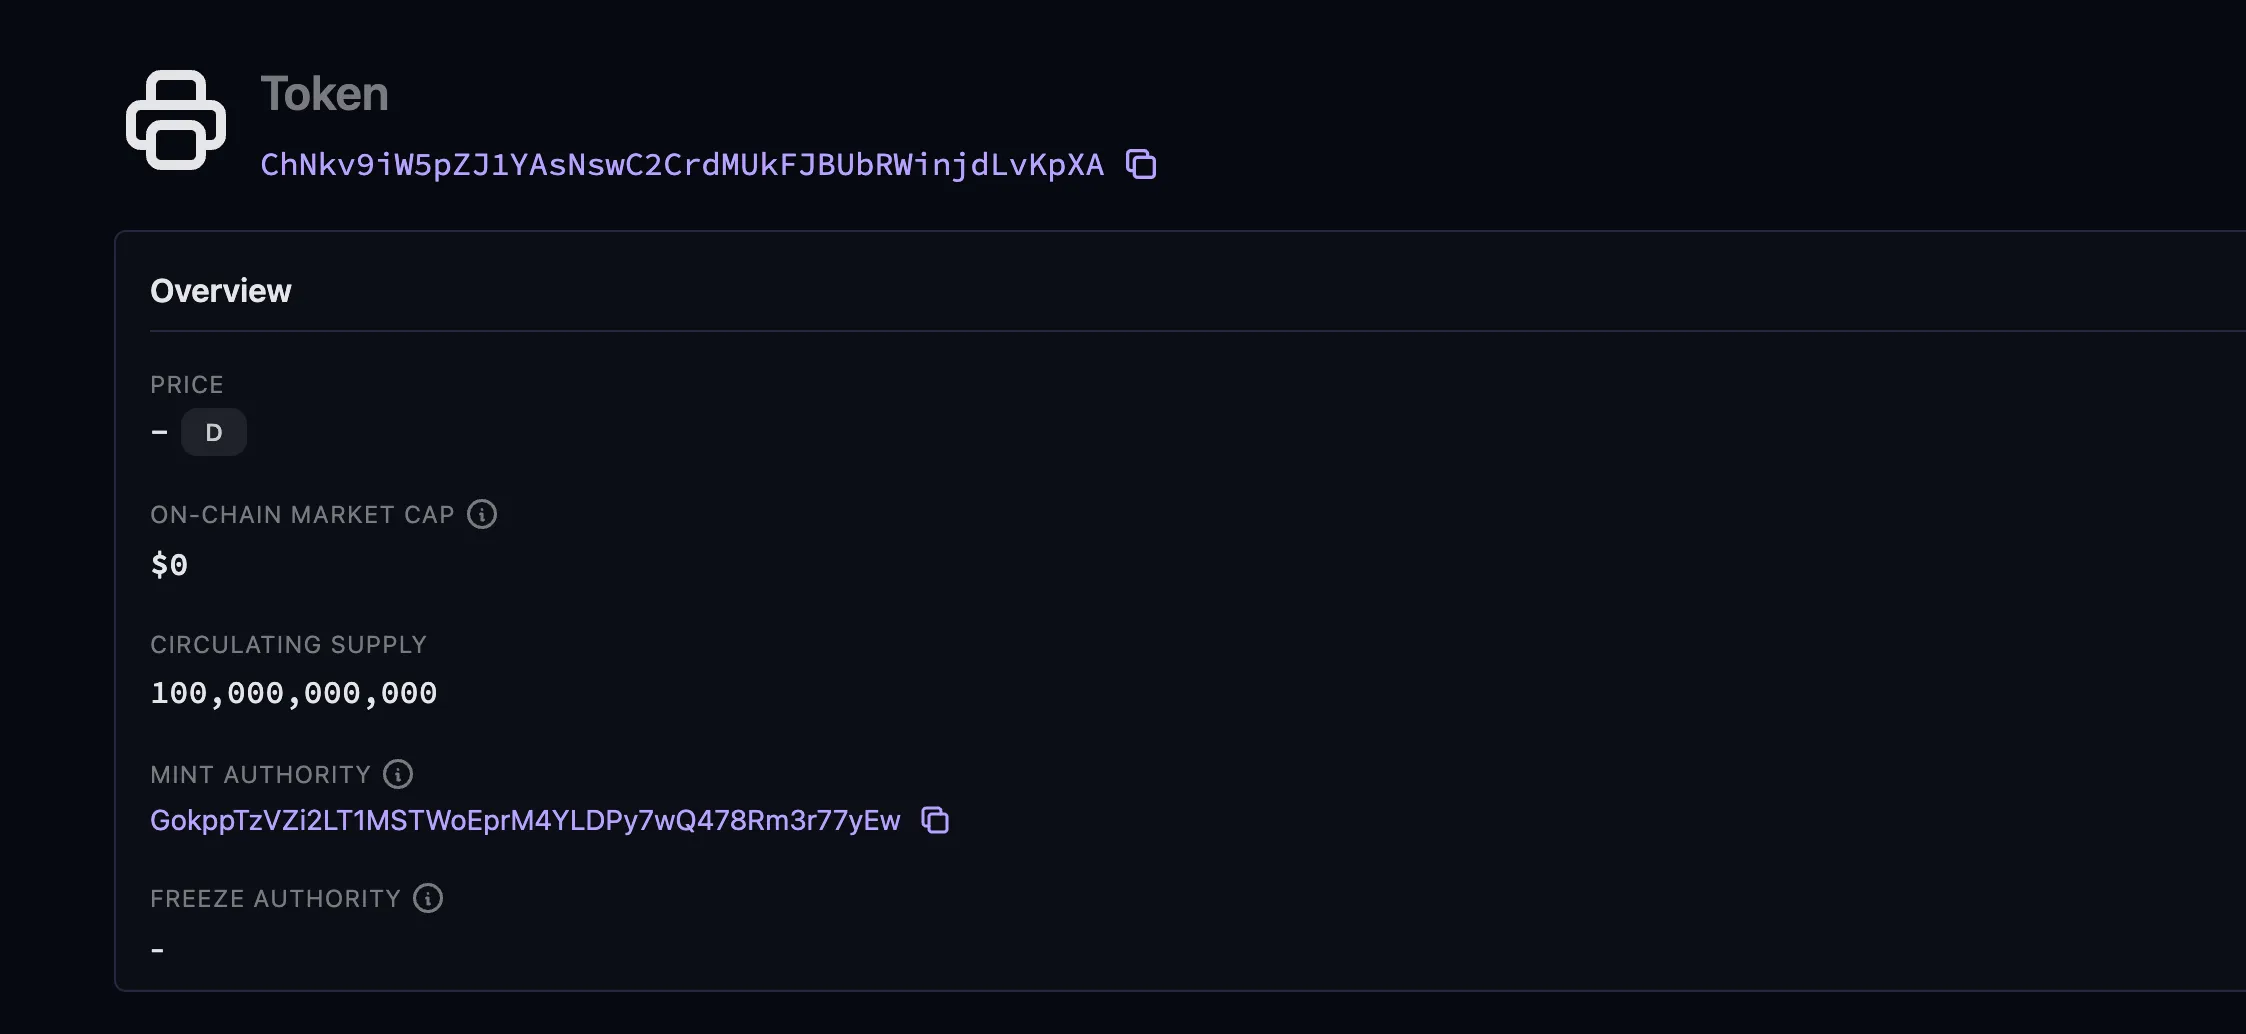This screenshot has width=2246, height=1034.
Task: Select the Overview section heading
Action: [221, 290]
